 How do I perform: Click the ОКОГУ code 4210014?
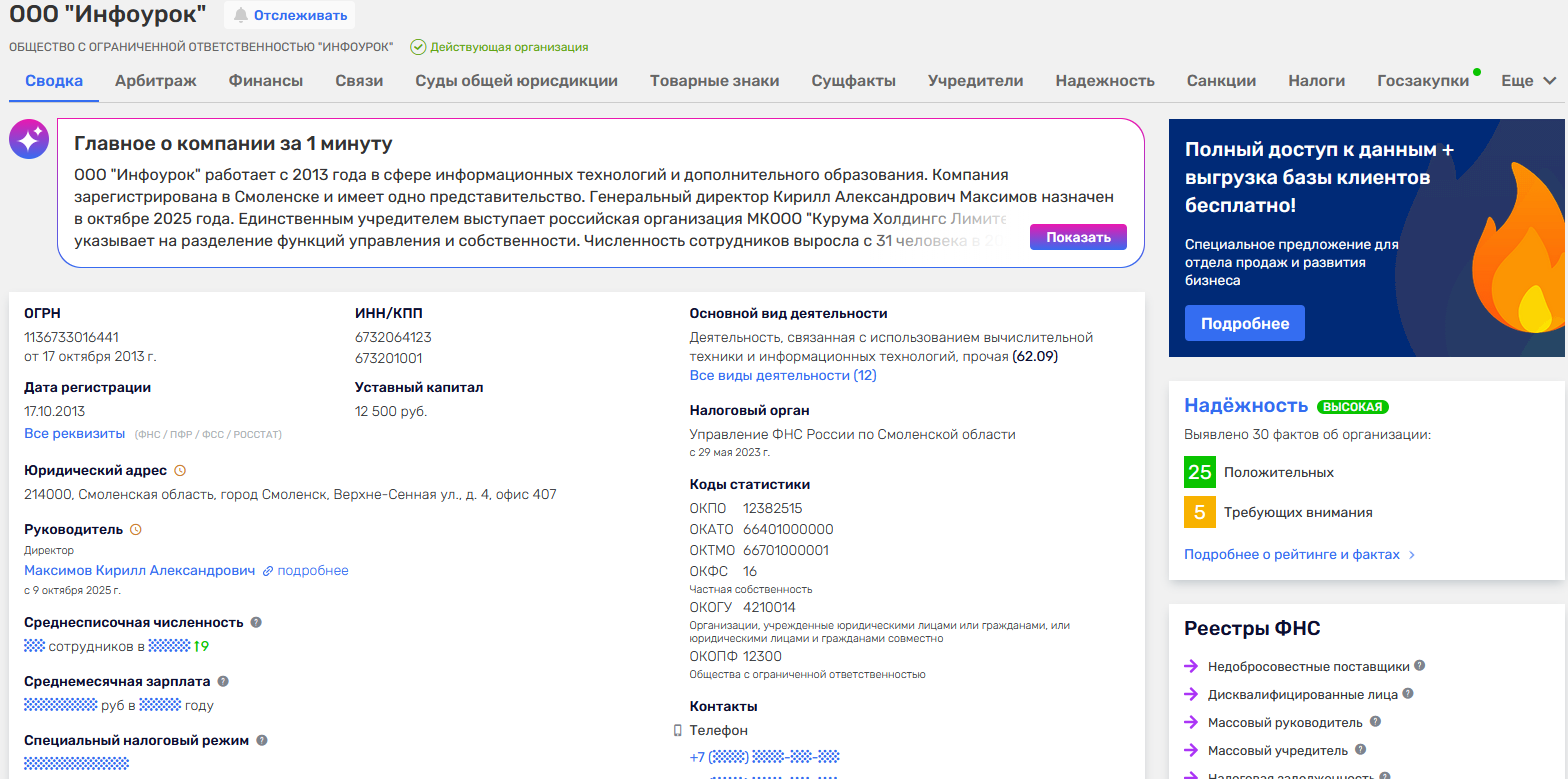(769, 607)
